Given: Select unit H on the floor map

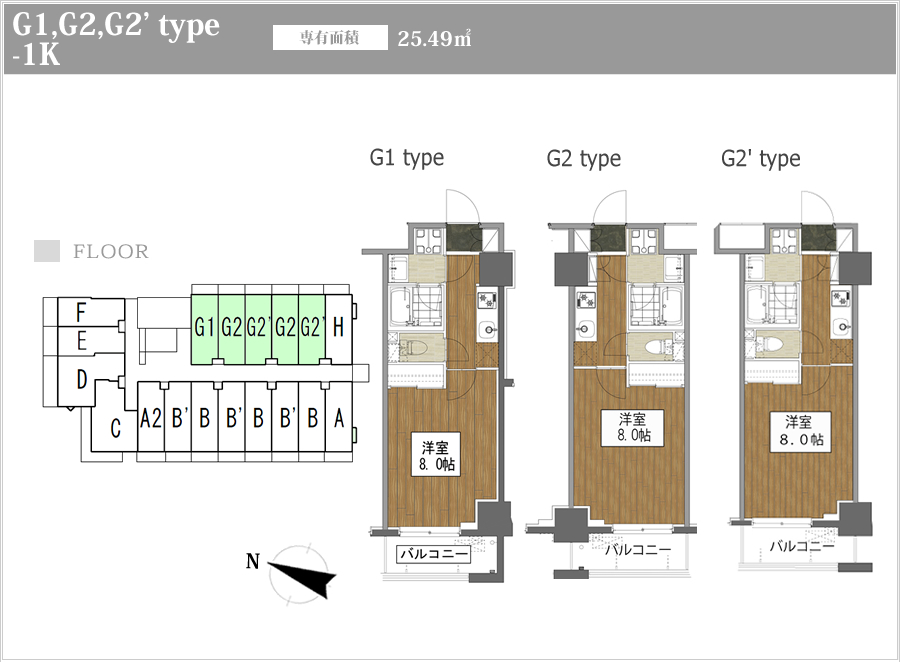Looking at the screenshot, I should click(338, 327).
